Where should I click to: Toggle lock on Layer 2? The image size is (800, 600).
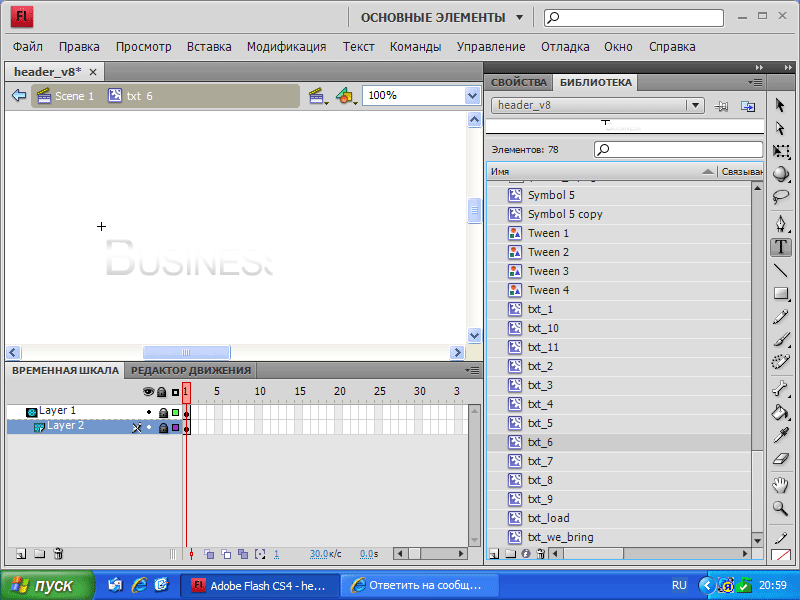click(163, 428)
